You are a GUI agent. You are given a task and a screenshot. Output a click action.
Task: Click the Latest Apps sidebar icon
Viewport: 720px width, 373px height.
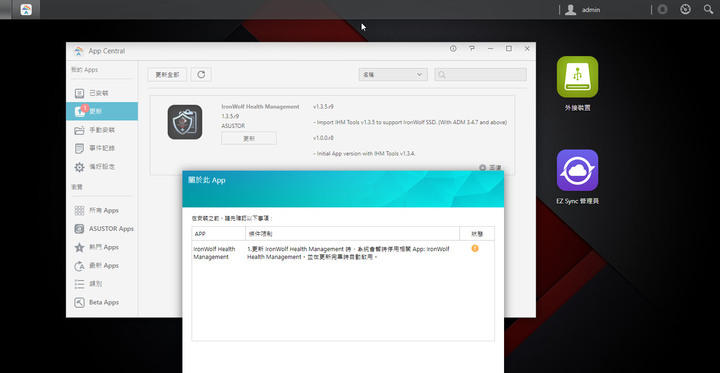(79, 266)
